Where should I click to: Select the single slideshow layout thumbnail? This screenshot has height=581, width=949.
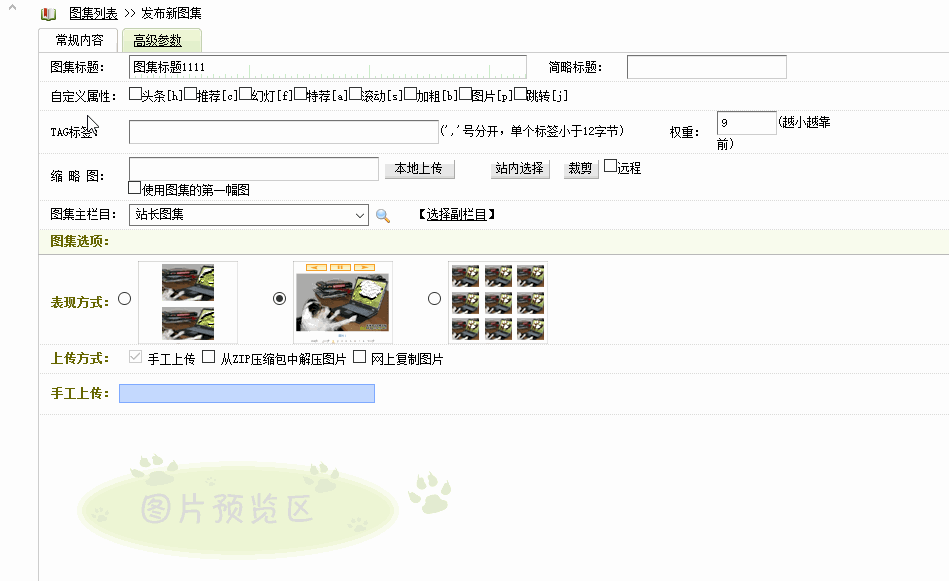[343, 301]
